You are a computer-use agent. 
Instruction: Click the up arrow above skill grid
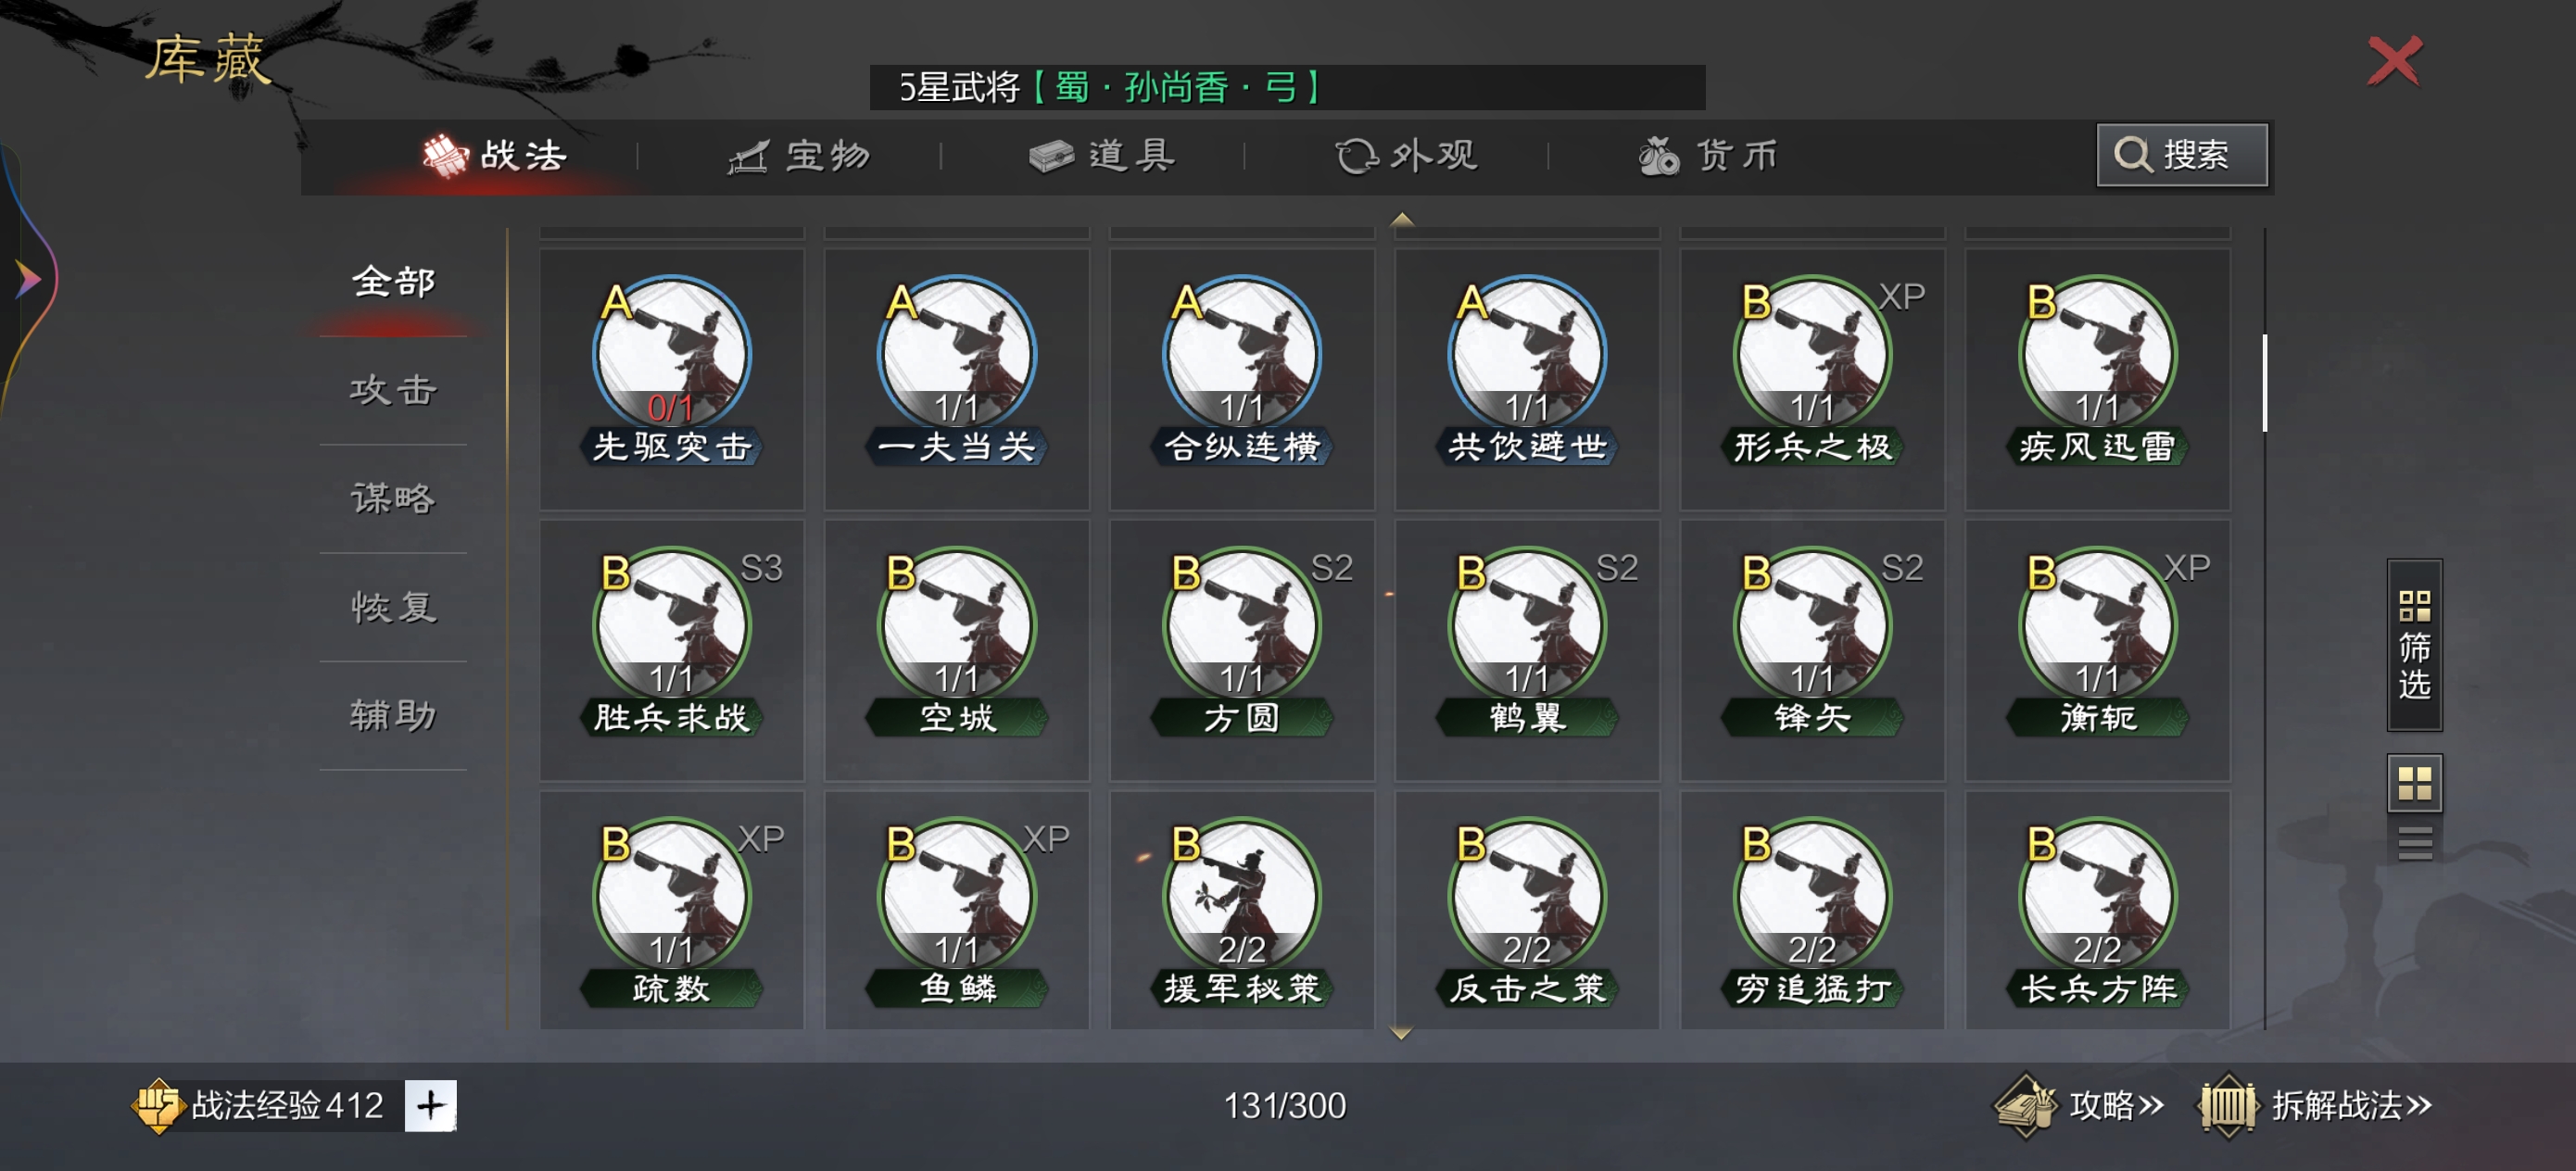tap(1402, 219)
